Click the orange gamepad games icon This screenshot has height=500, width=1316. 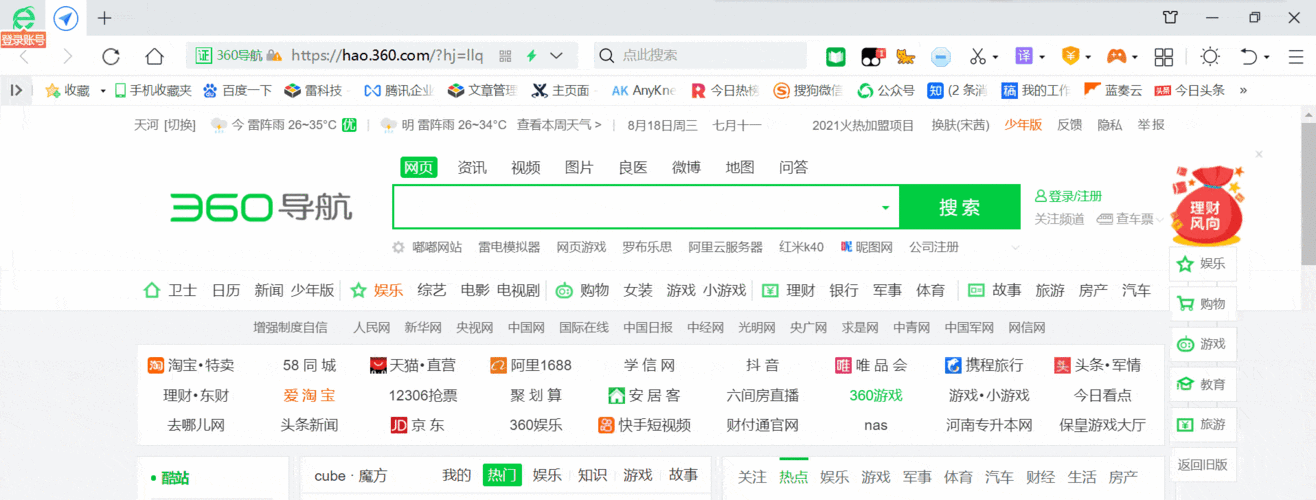click(1115, 56)
